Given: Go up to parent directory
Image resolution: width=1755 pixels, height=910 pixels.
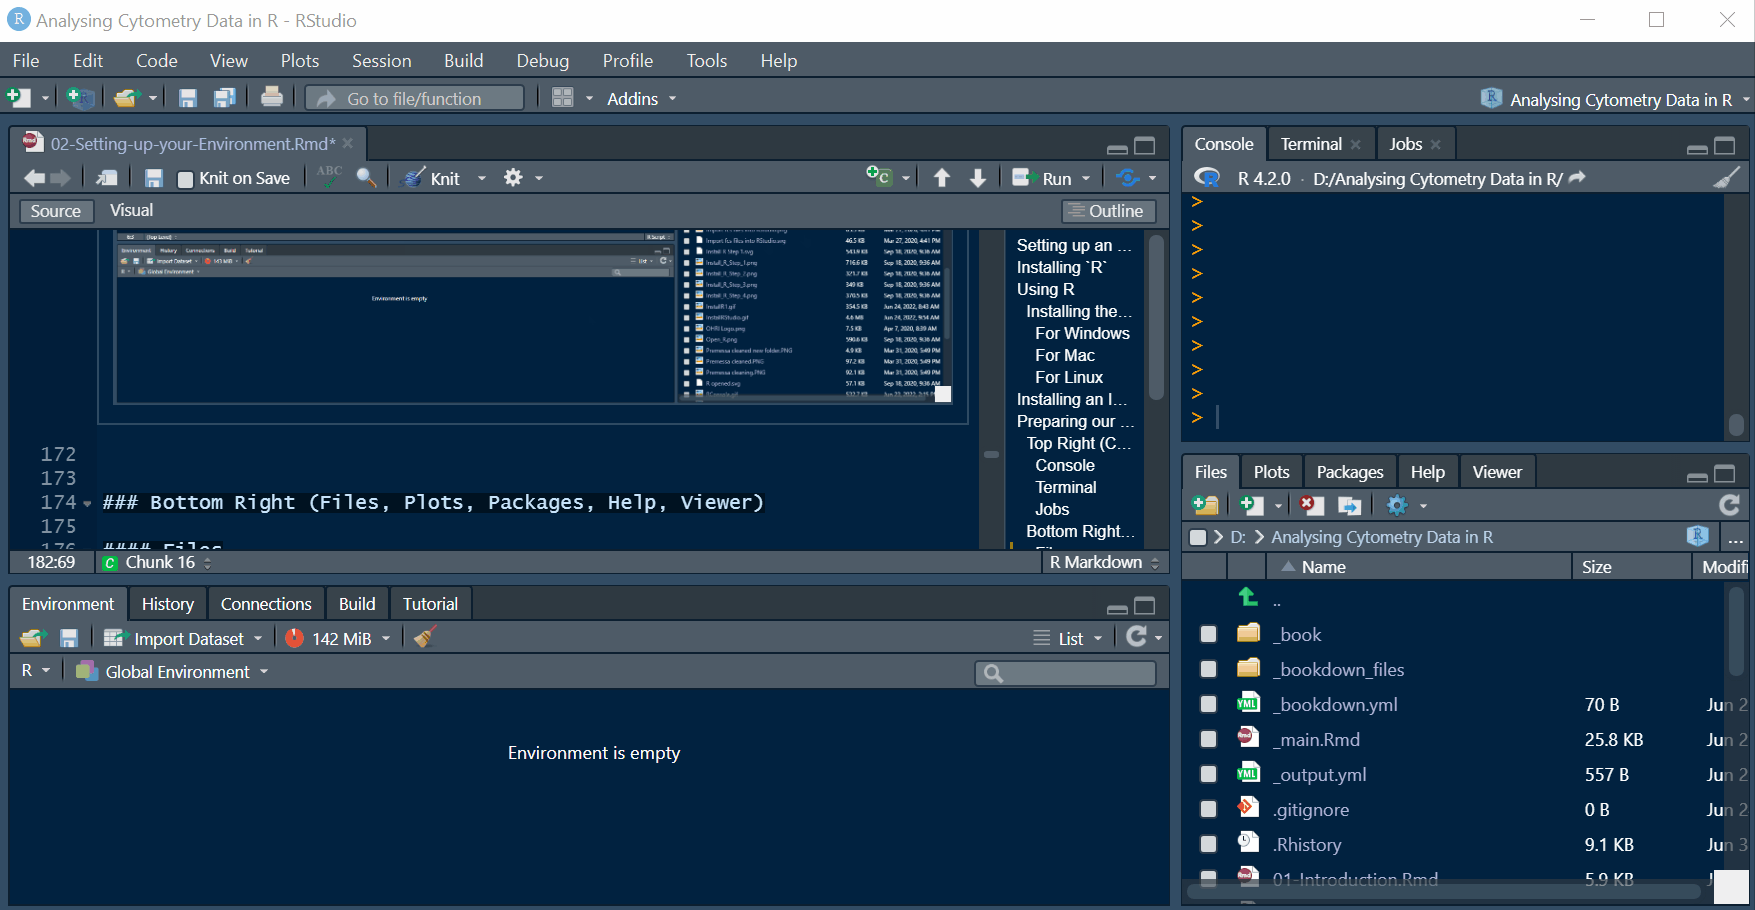Looking at the screenshot, I should (1248, 597).
